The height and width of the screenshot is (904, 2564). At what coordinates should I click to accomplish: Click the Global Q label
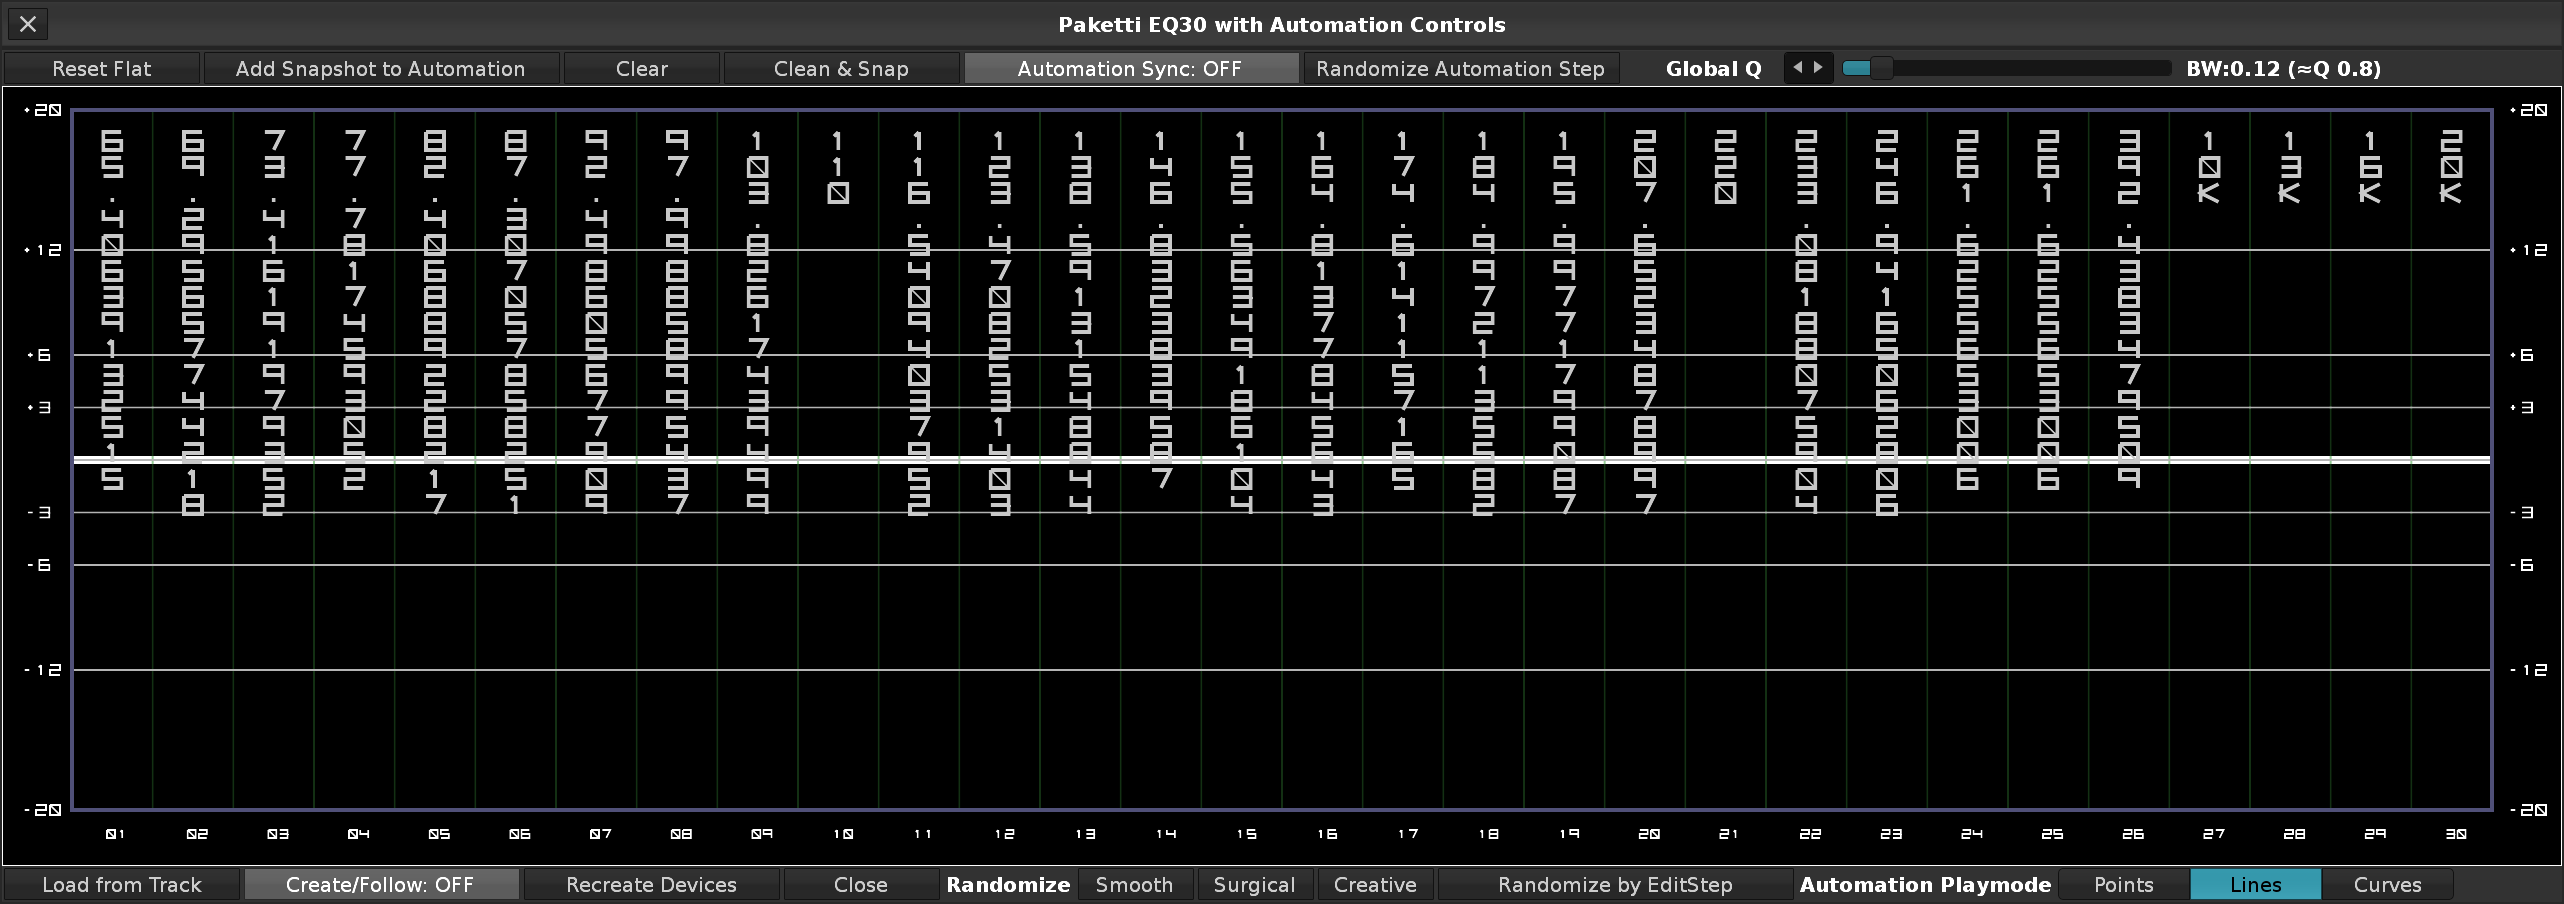[1714, 69]
